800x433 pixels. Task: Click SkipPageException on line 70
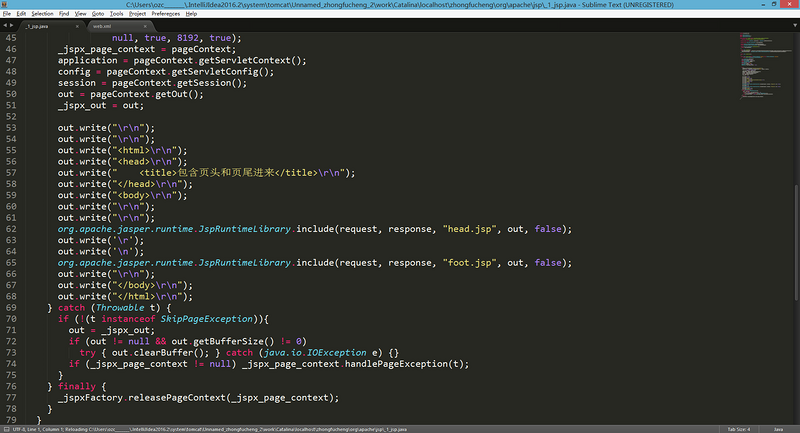[207, 319]
